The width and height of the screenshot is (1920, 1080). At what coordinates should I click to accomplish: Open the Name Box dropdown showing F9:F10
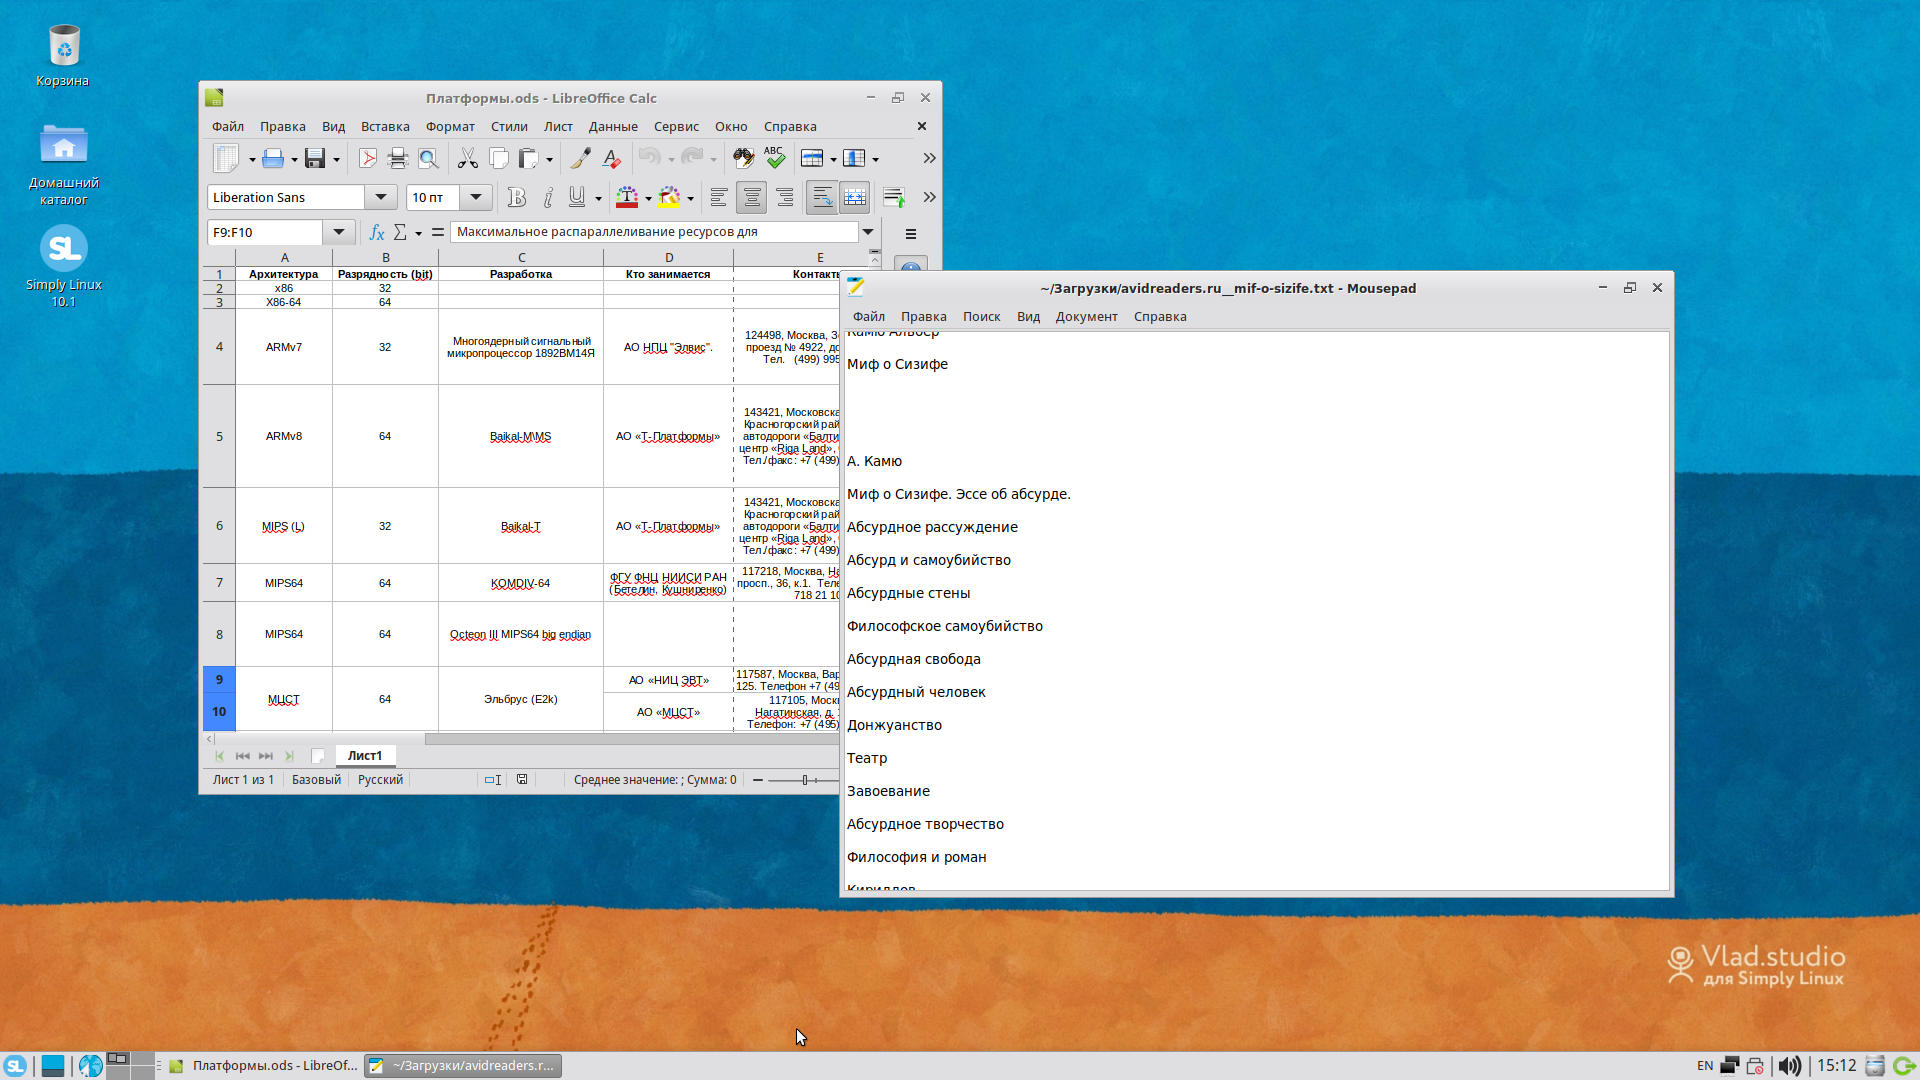click(339, 232)
